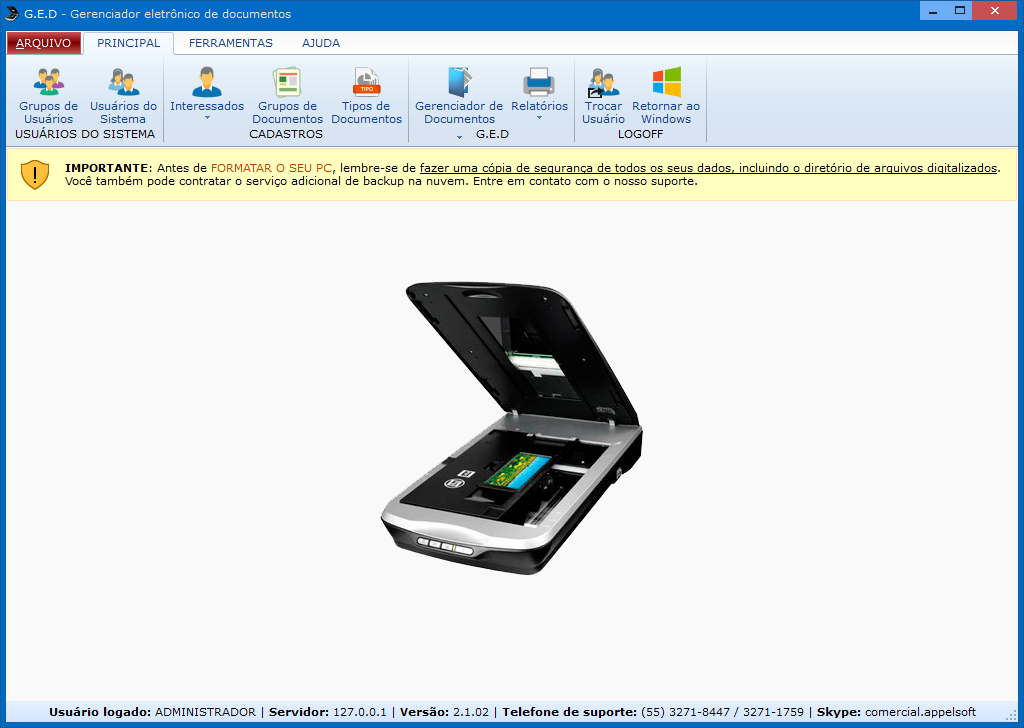Switch to the AJUDA tab
The width and height of the screenshot is (1024, 728).
coord(321,43)
